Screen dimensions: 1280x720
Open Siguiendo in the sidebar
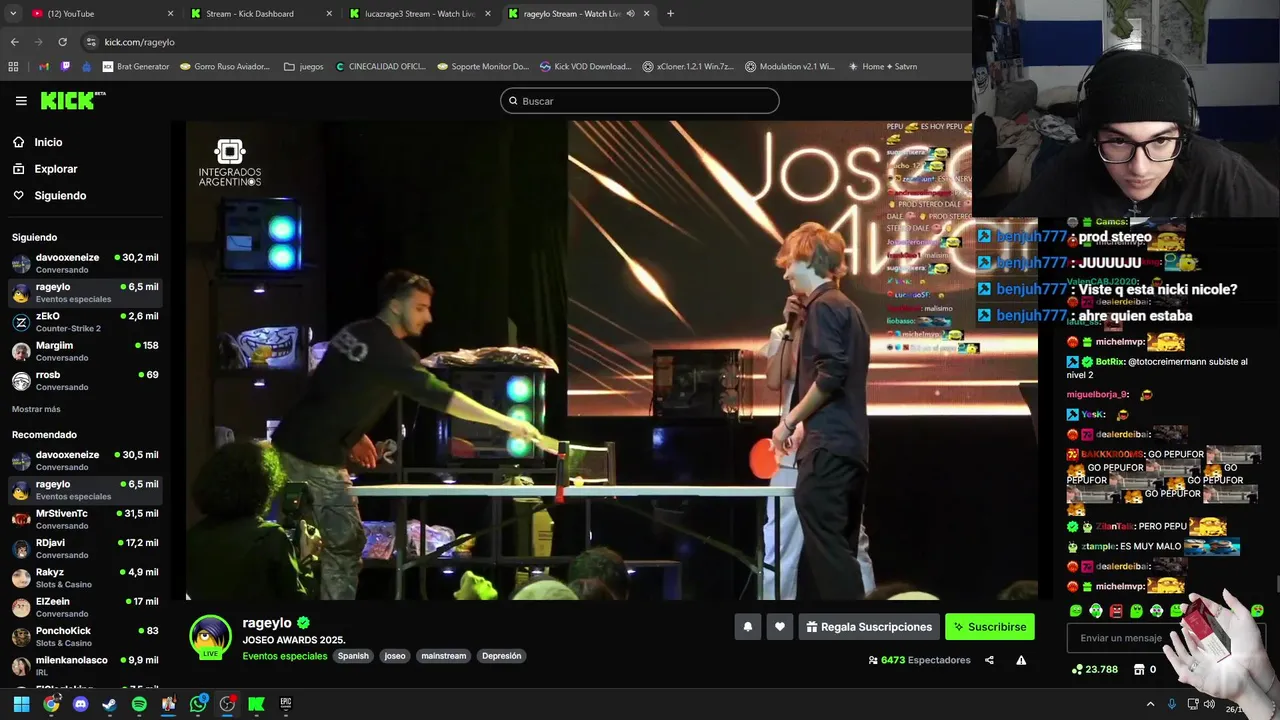tap(60, 195)
